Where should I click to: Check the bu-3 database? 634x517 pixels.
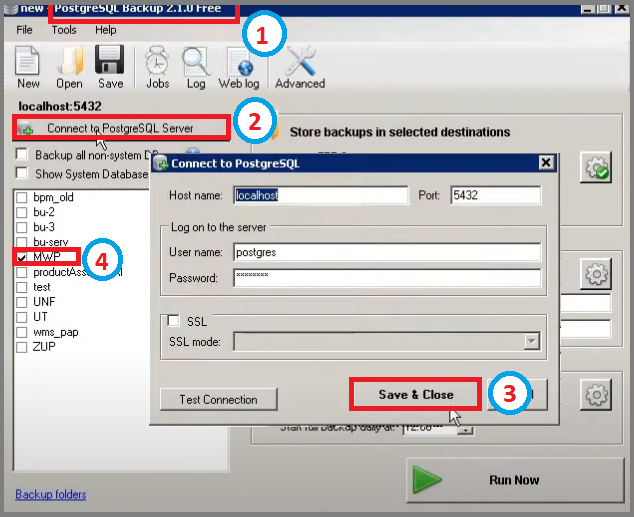pos(21,227)
